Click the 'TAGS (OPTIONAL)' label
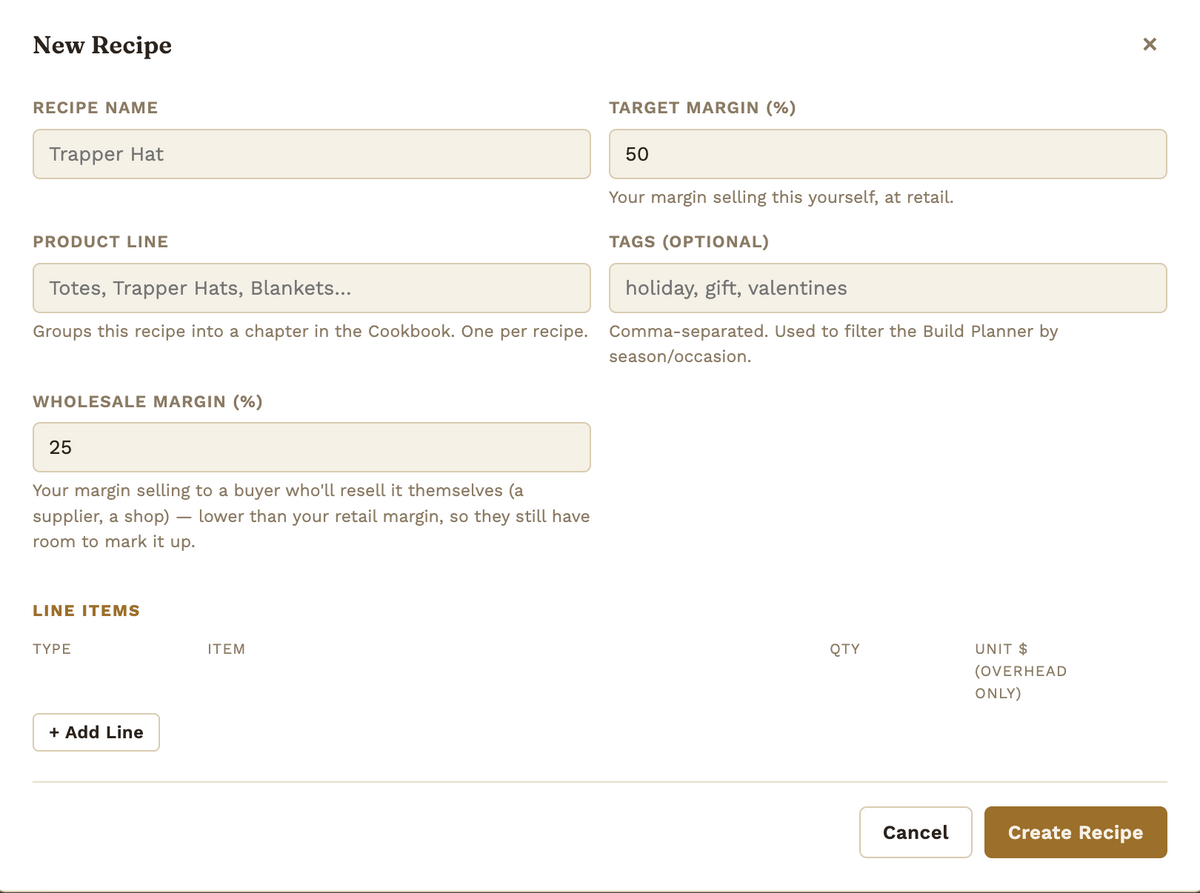This screenshot has width=1200, height=893. coord(689,241)
